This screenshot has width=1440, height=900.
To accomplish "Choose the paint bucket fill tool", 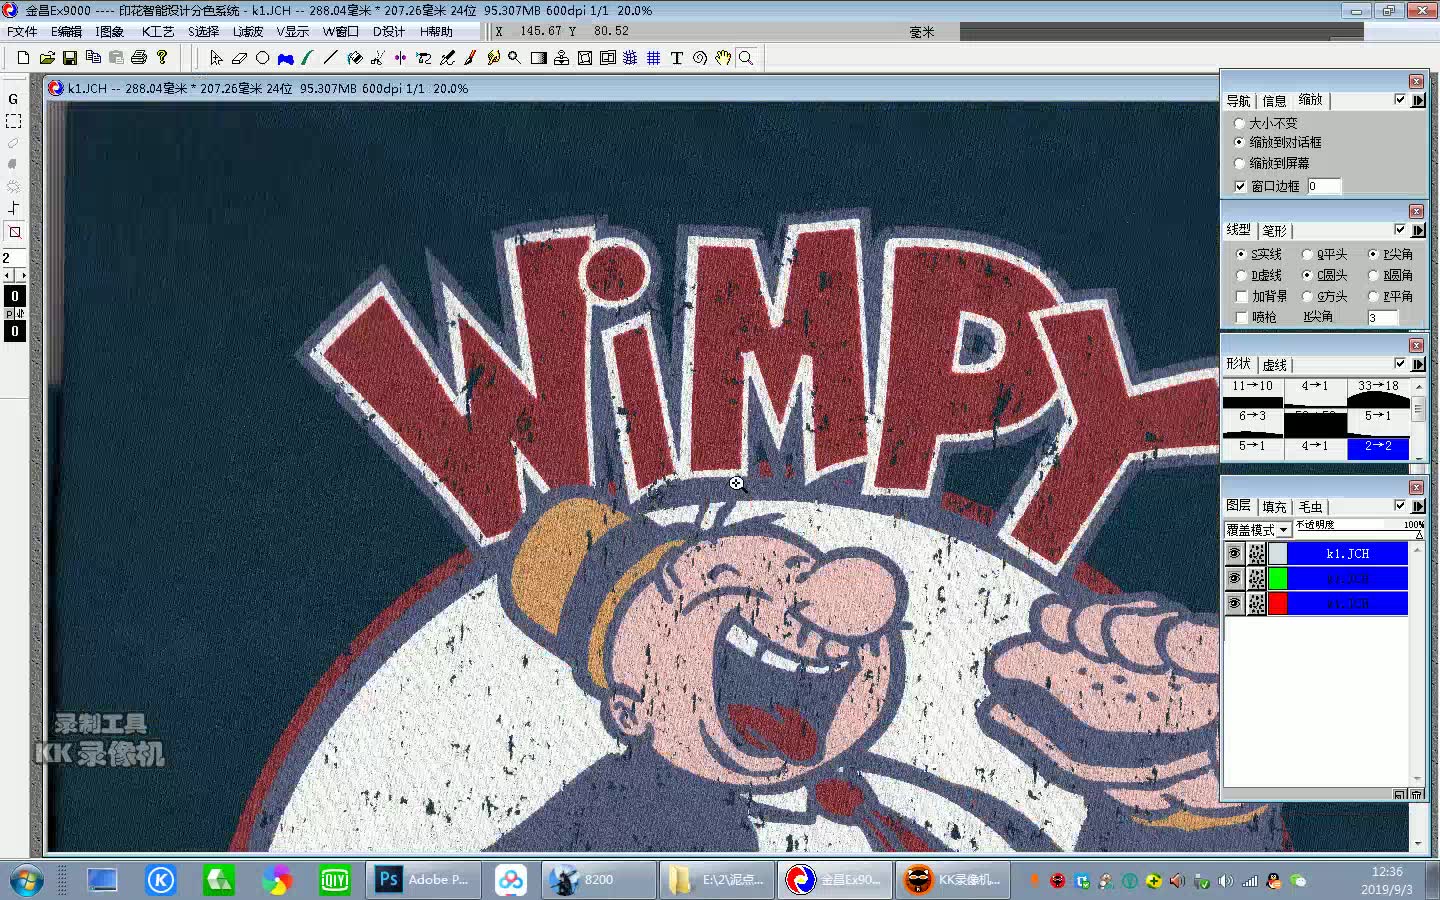I will click(x=354, y=58).
